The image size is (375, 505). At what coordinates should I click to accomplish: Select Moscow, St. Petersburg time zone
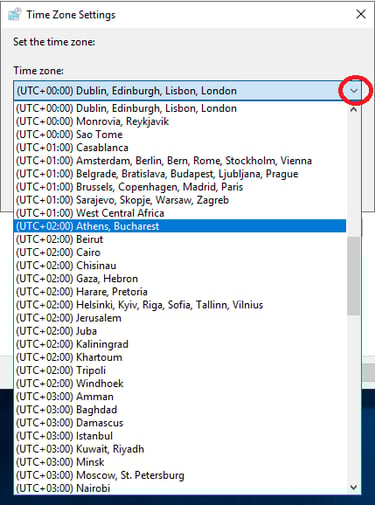click(x=180, y=475)
